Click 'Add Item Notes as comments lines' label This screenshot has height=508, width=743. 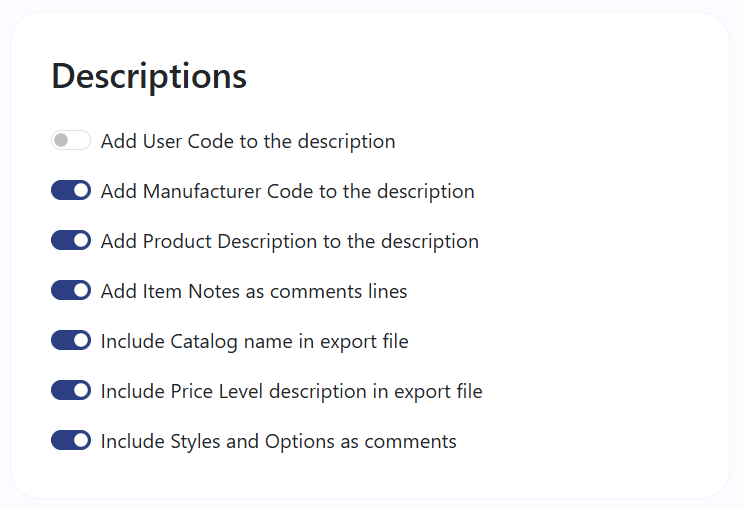point(254,291)
